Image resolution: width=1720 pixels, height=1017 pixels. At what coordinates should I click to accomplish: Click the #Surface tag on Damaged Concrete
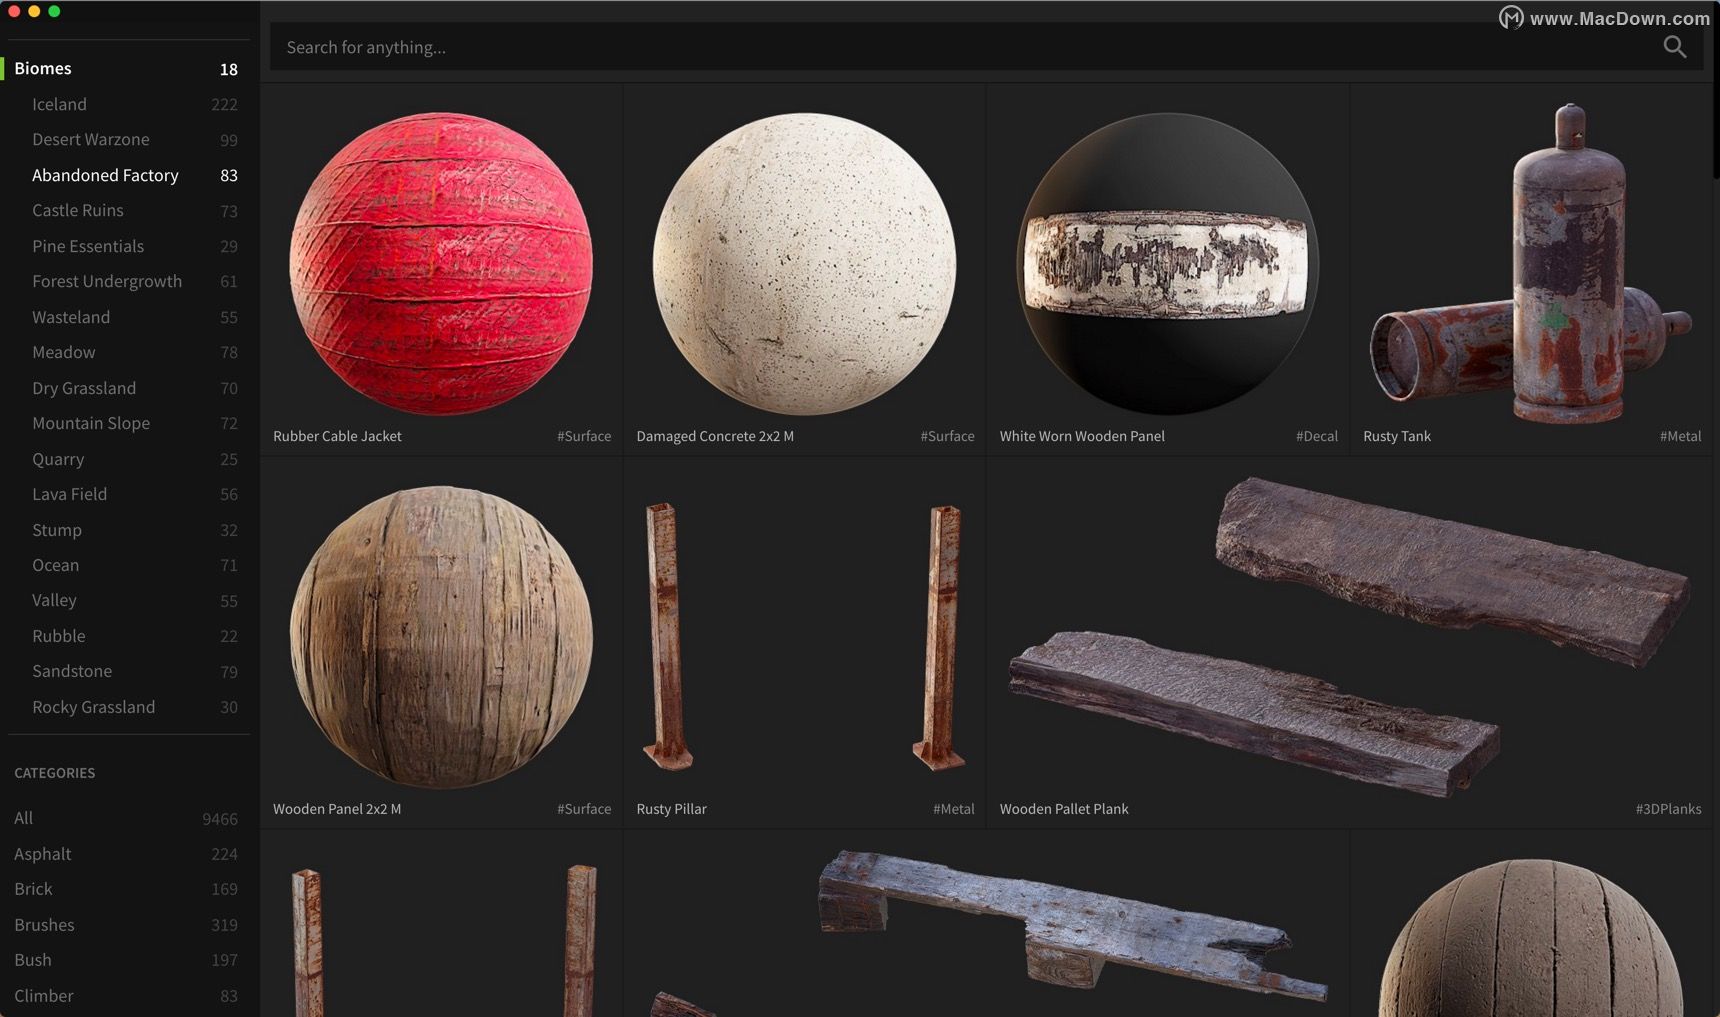[947, 436]
